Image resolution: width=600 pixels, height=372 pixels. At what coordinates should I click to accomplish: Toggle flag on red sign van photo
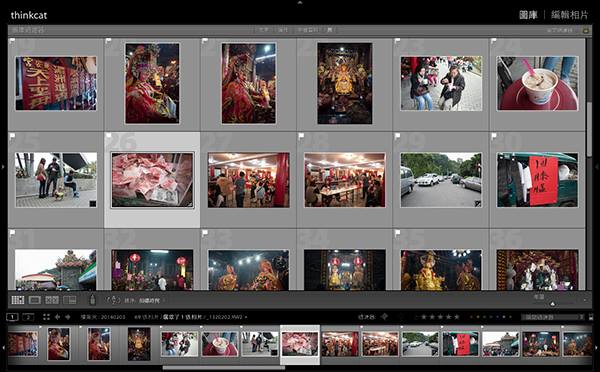(x=494, y=135)
